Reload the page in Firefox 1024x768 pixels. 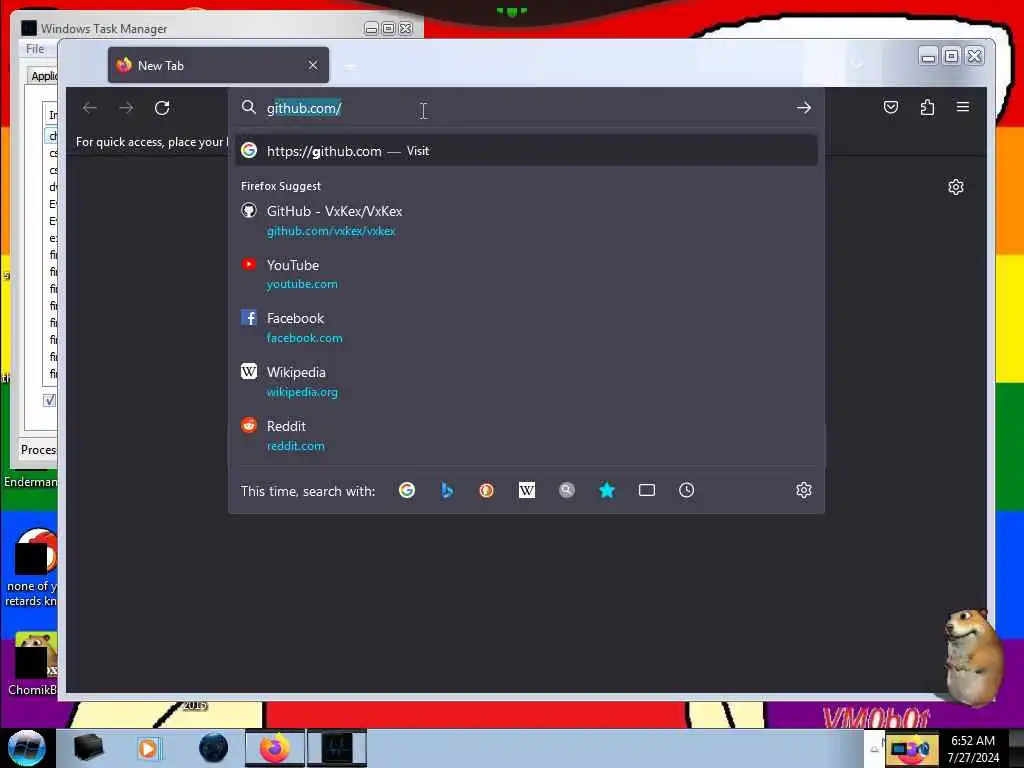(162, 108)
